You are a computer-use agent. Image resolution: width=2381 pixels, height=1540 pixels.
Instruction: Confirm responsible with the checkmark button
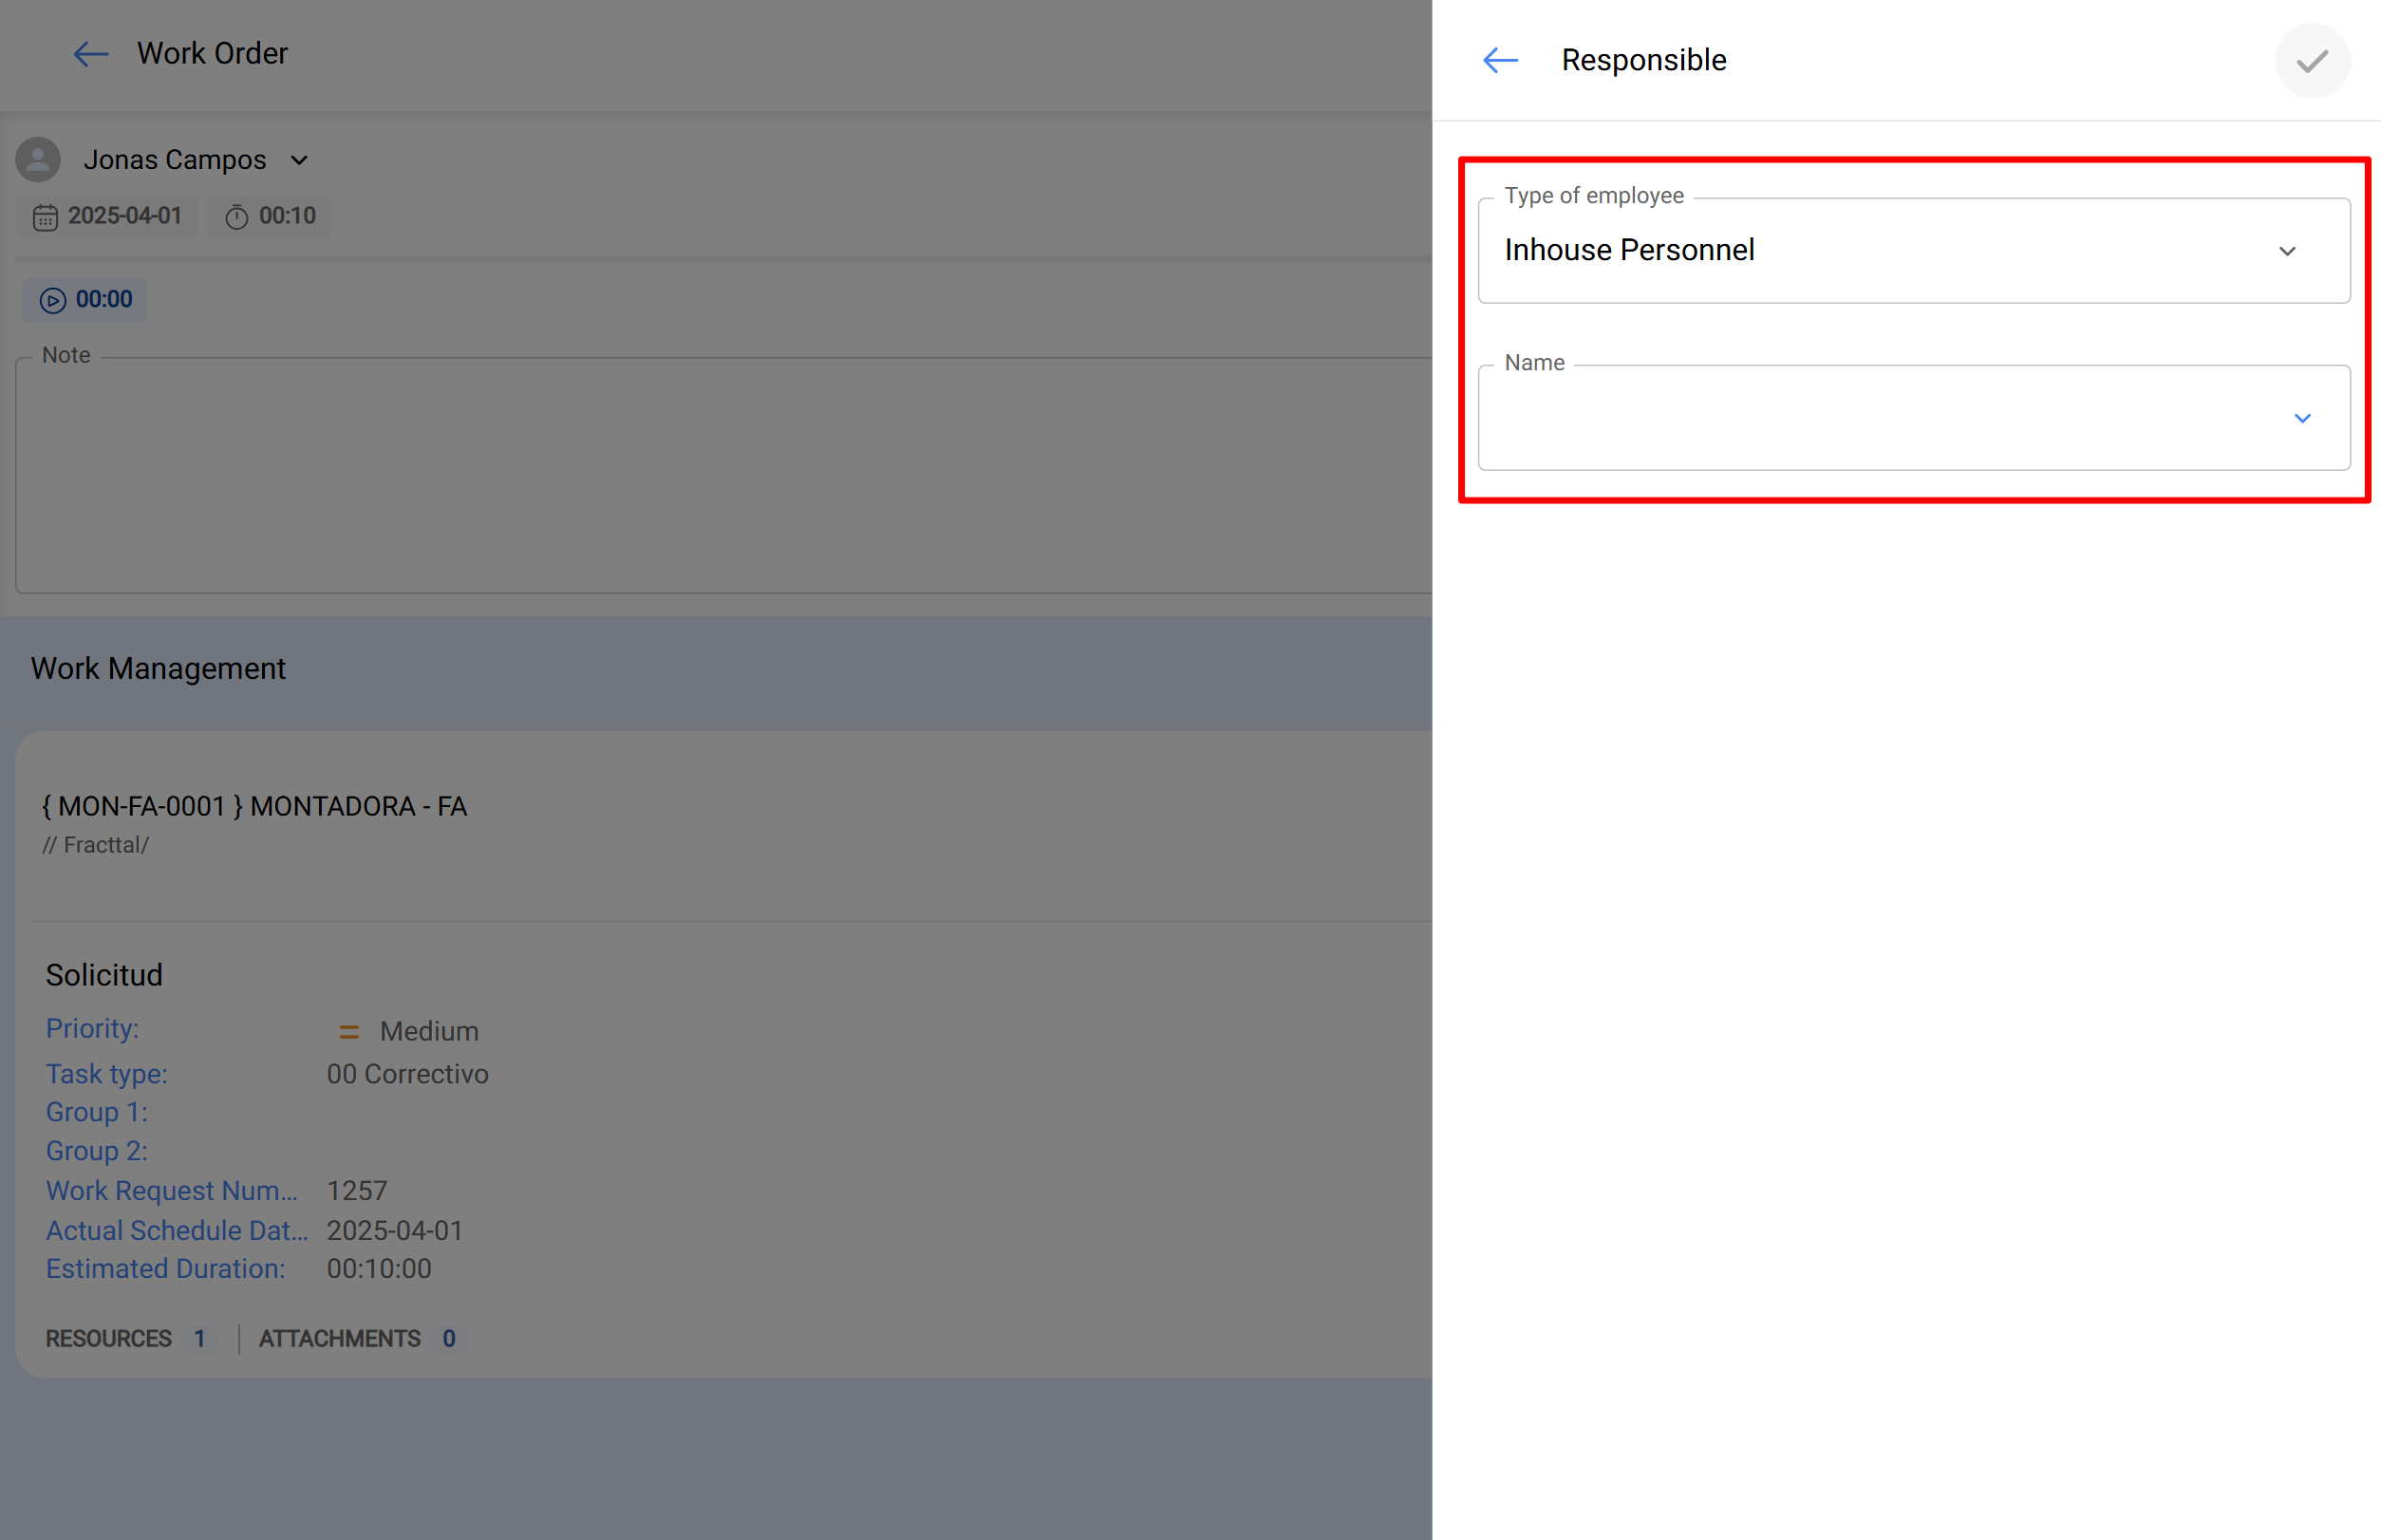click(2312, 61)
